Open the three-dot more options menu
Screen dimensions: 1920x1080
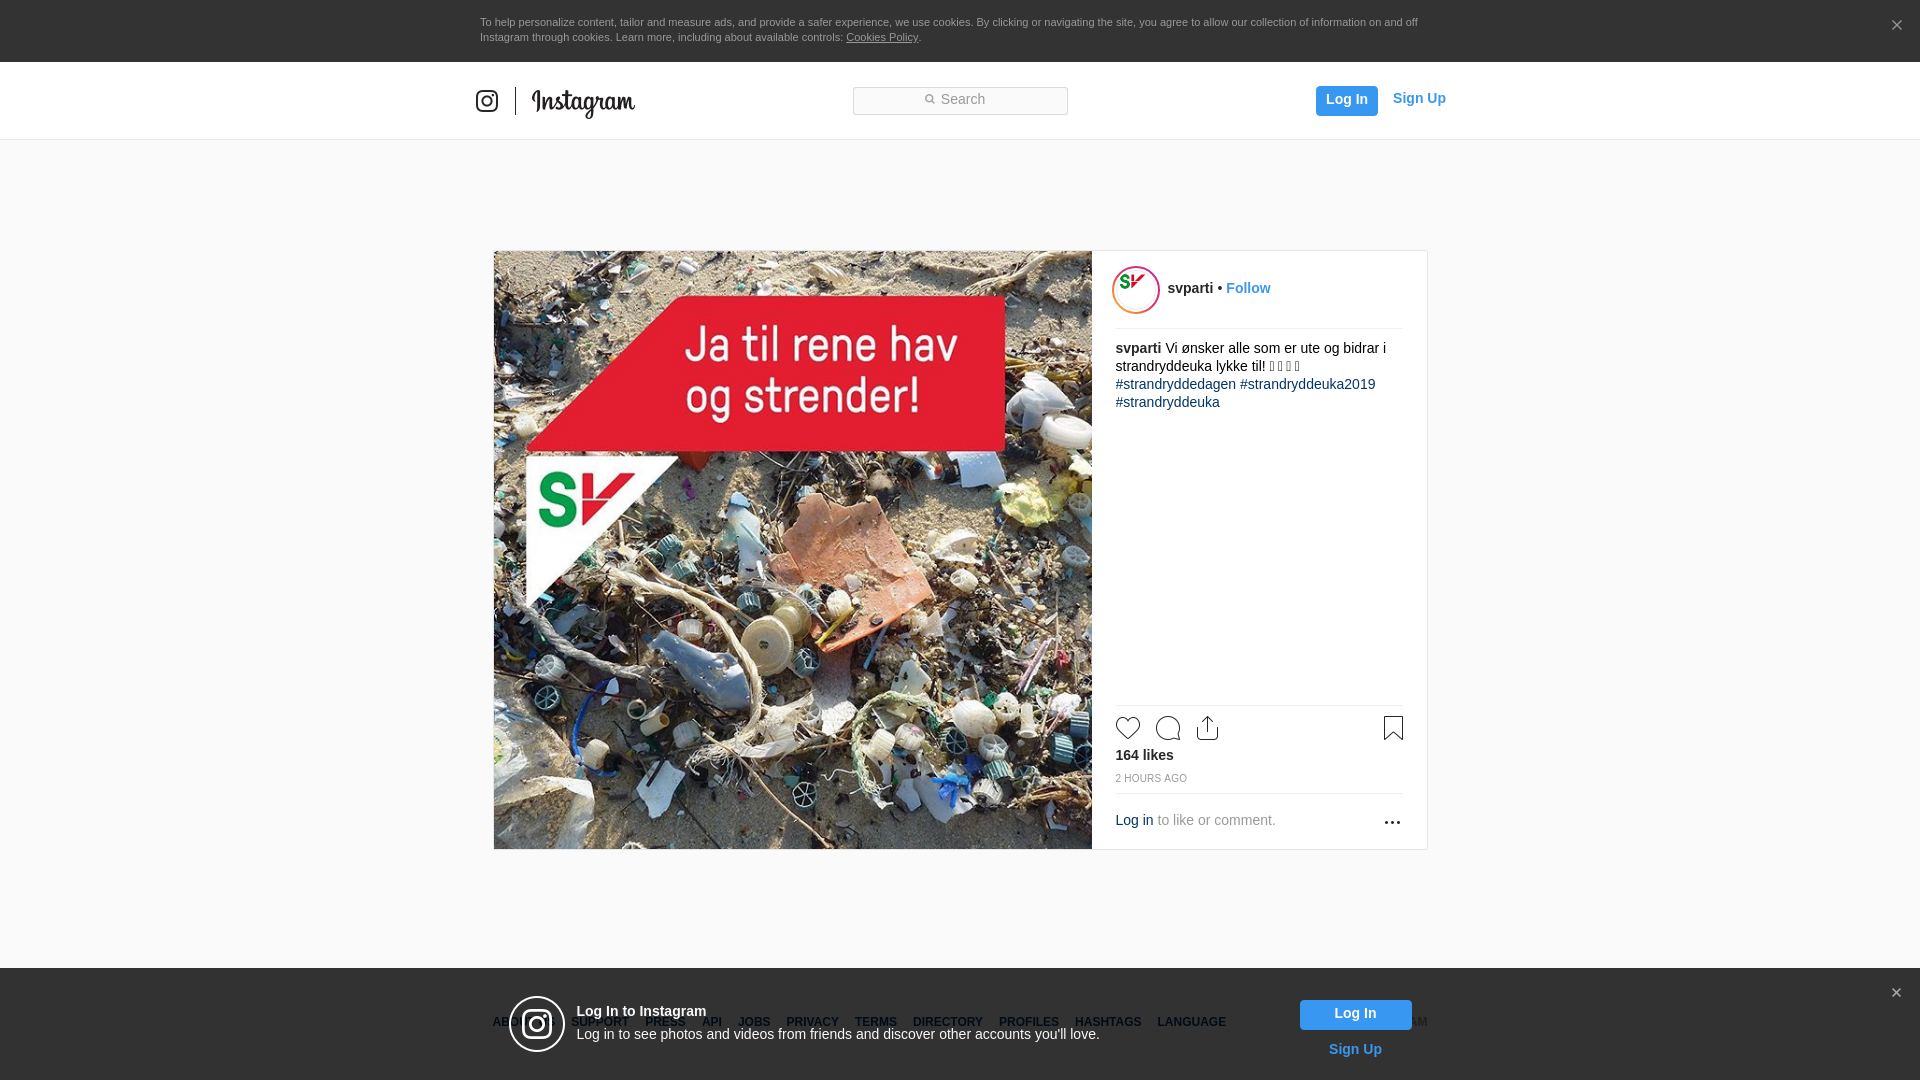coord(1392,822)
